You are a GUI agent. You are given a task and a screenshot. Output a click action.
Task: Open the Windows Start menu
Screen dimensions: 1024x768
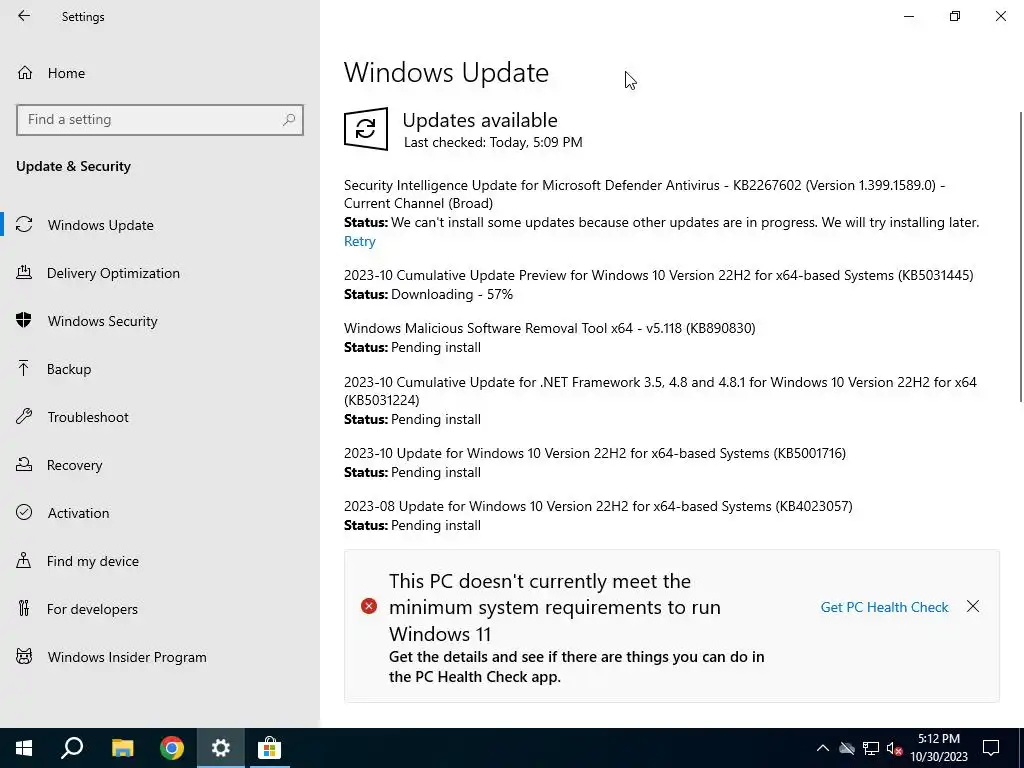click(24, 748)
